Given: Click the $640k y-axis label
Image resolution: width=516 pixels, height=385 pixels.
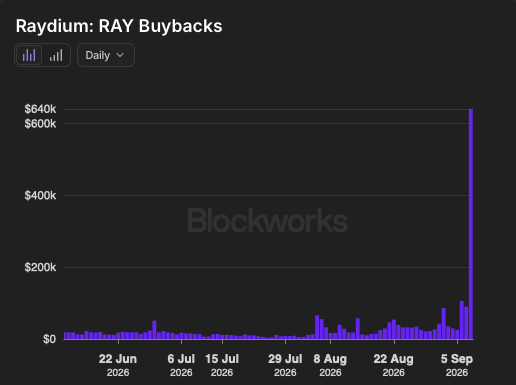Looking at the screenshot, I should [x=40, y=109].
